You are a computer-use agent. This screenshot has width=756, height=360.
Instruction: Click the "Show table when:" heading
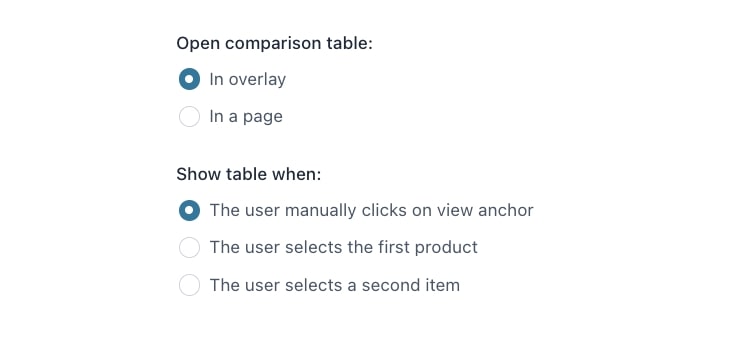click(x=249, y=174)
